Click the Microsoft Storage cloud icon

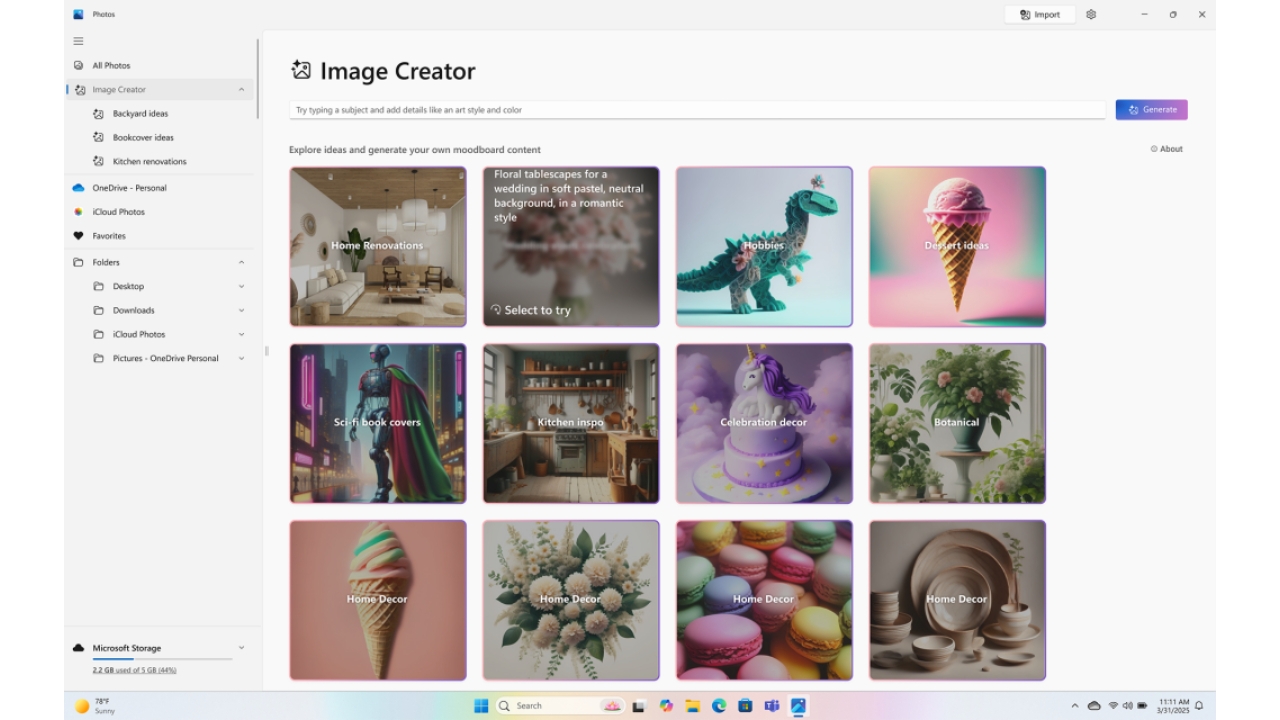click(79, 648)
